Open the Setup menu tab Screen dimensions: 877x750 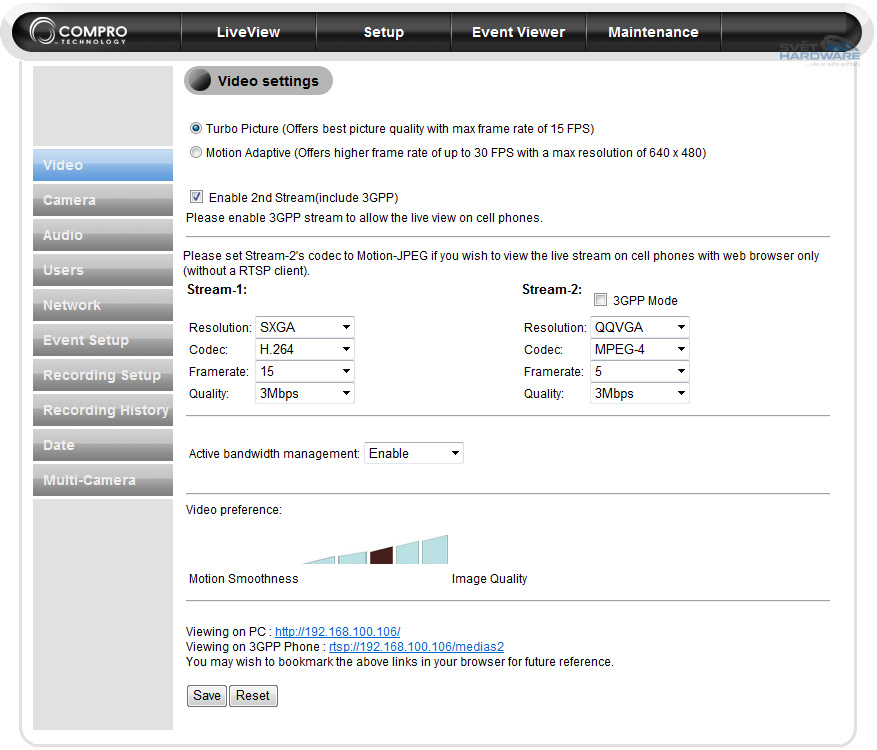coord(383,32)
